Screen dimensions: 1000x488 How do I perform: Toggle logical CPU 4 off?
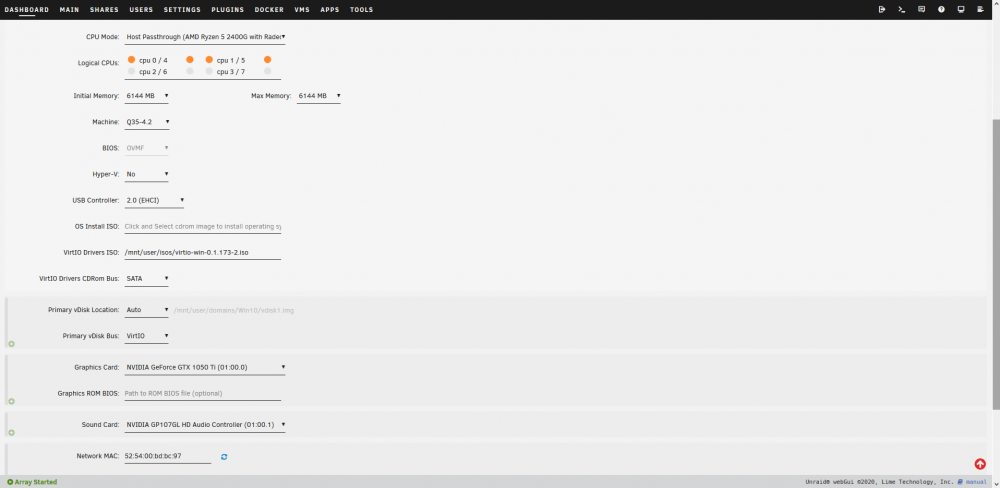click(190, 59)
